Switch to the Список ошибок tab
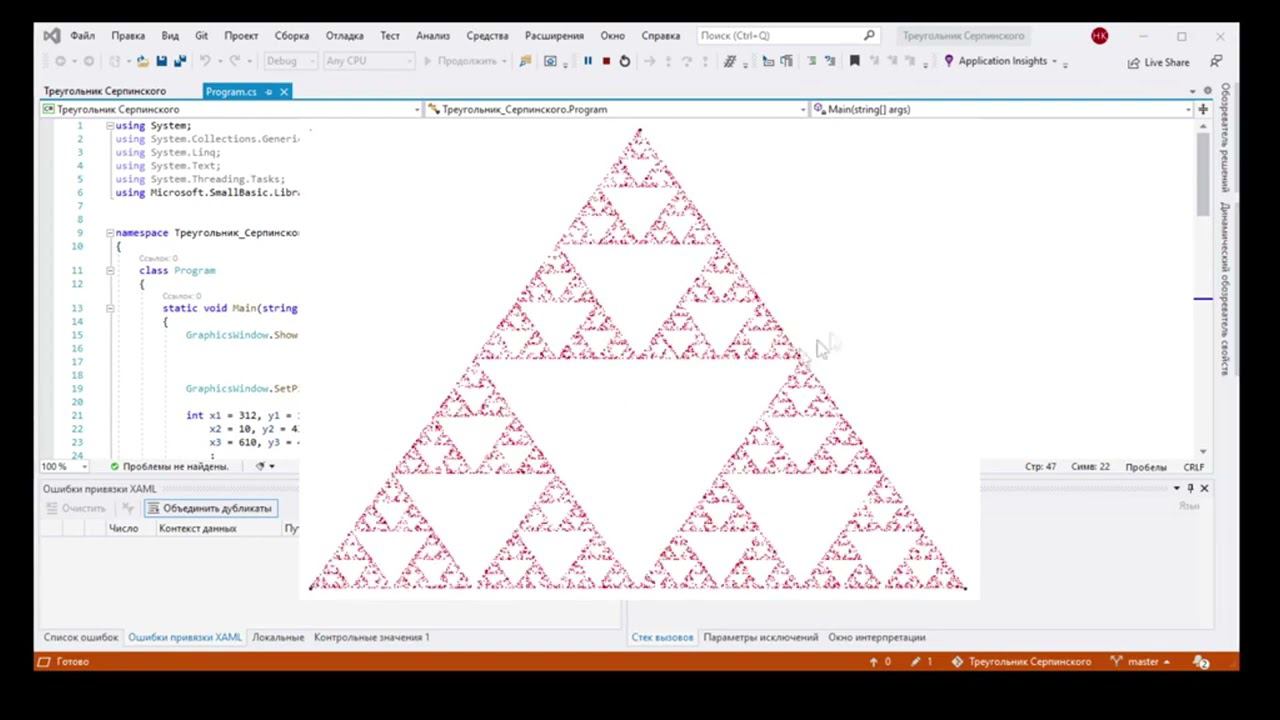Image resolution: width=1280 pixels, height=720 pixels. tap(81, 637)
